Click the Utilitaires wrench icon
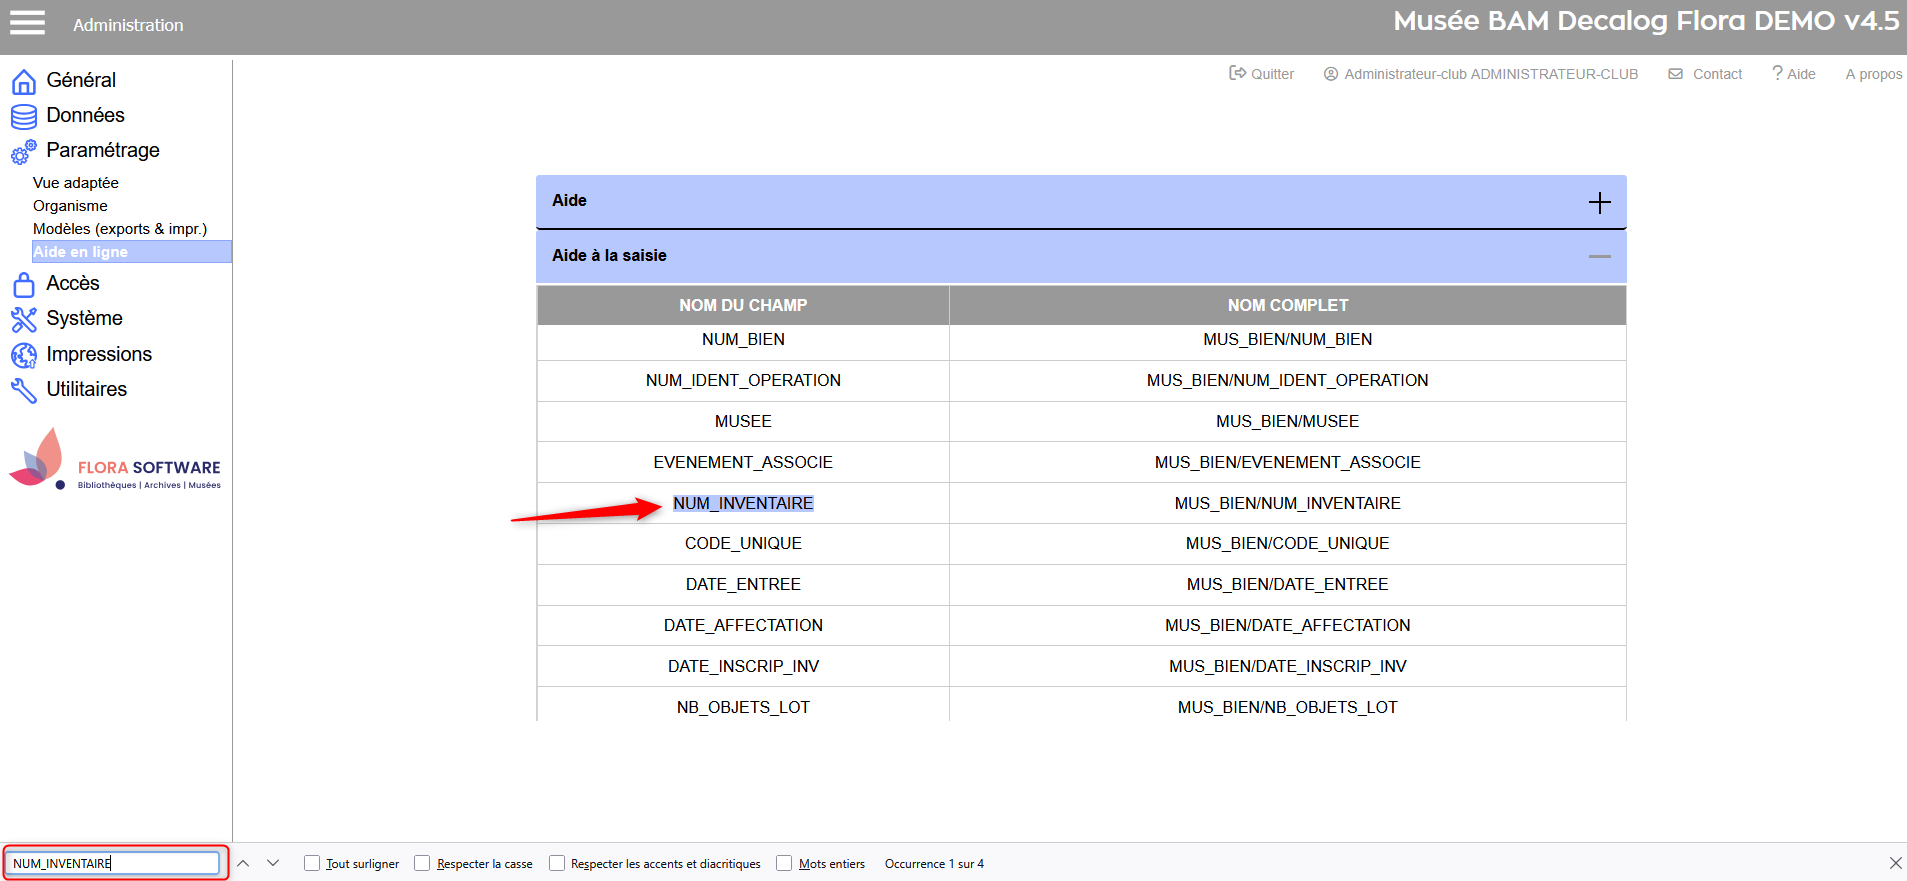The width and height of the screenshot is (1907, 881). click(24, 390)
